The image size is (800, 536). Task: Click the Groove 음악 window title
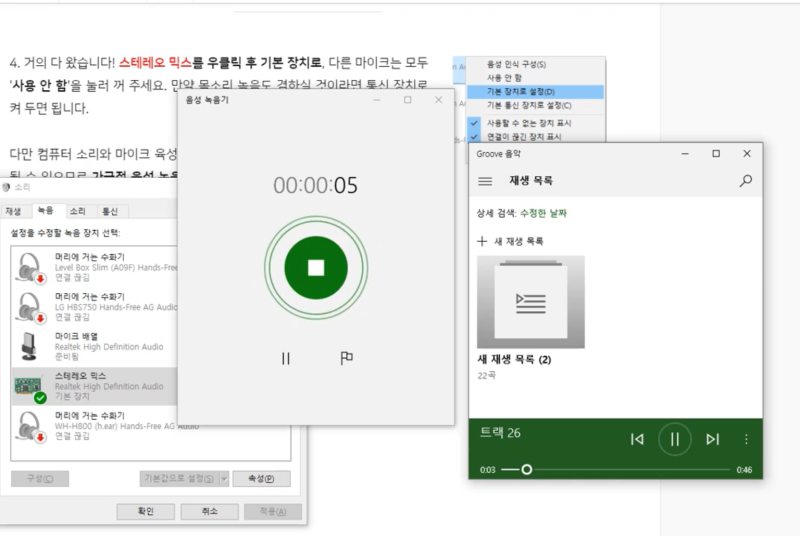pos(498,154)
